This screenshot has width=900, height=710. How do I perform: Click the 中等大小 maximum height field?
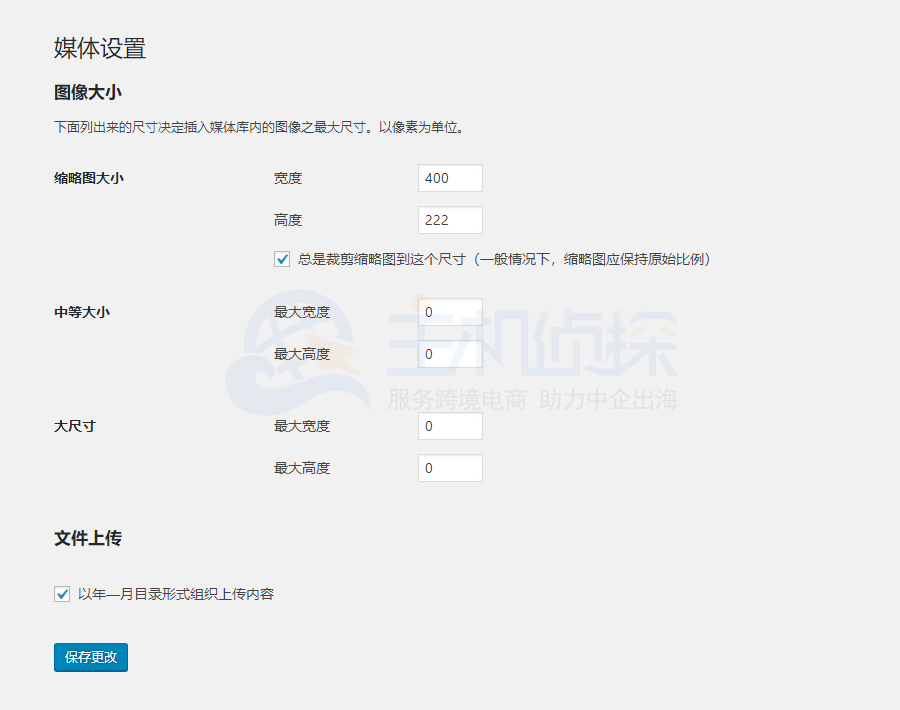click(449, 353)
